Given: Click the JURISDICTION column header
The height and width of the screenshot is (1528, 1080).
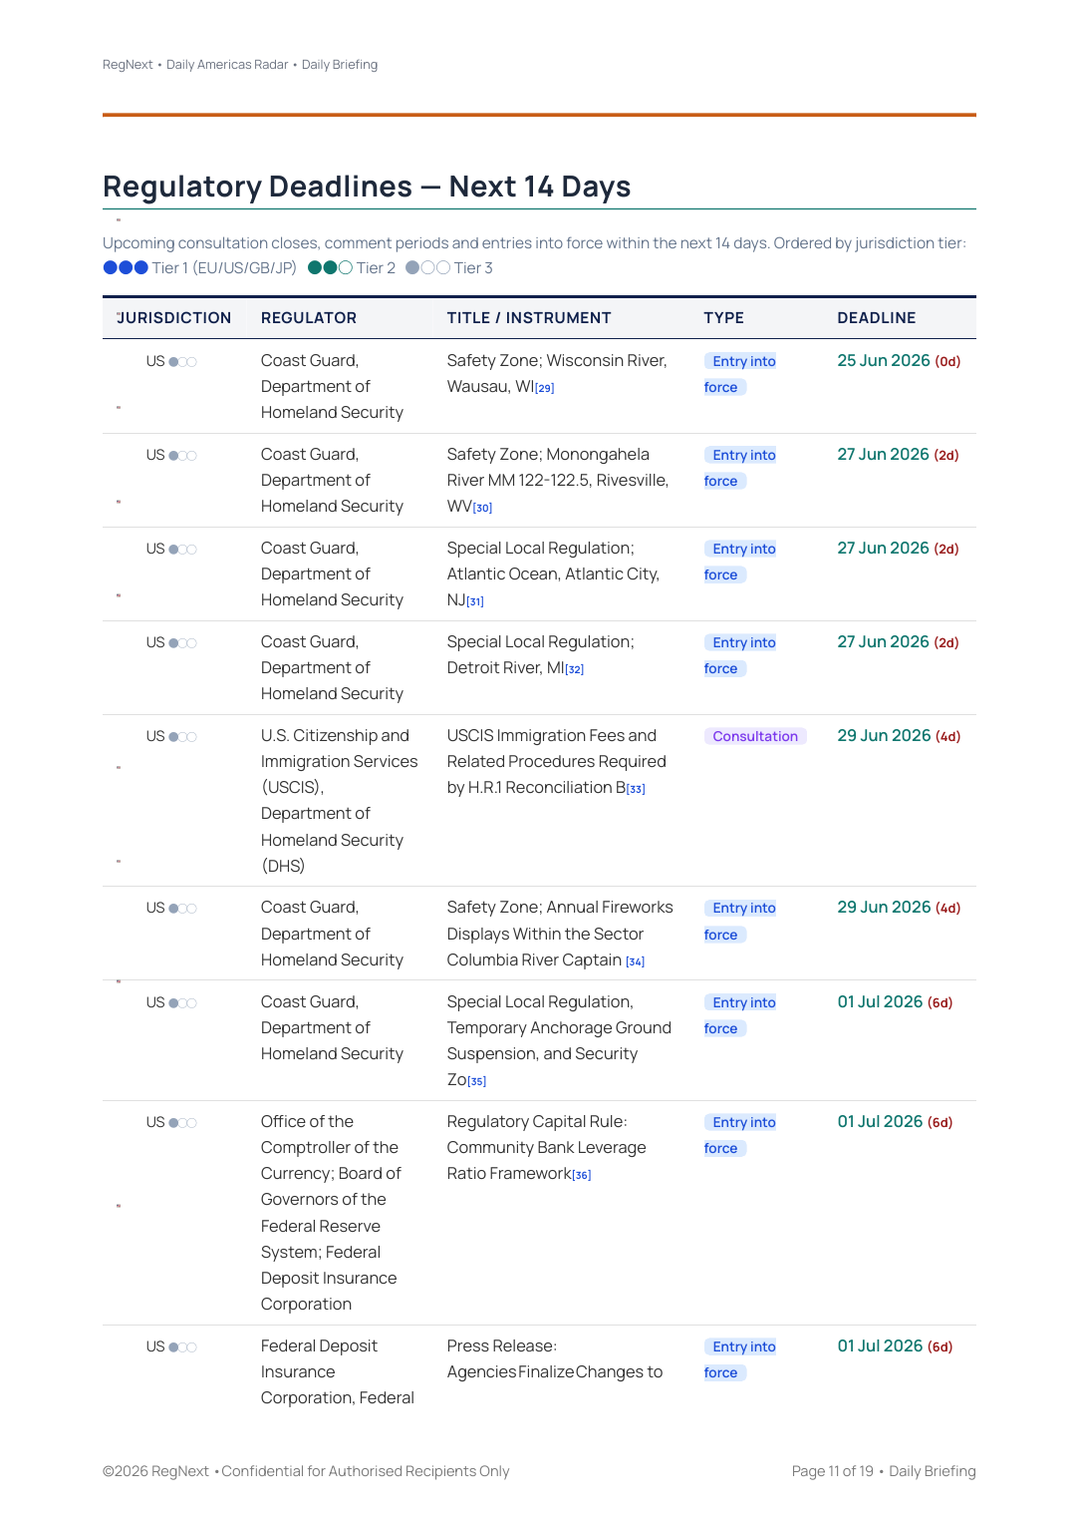Looking at the screenshot, I should click(x=174, y=318).
